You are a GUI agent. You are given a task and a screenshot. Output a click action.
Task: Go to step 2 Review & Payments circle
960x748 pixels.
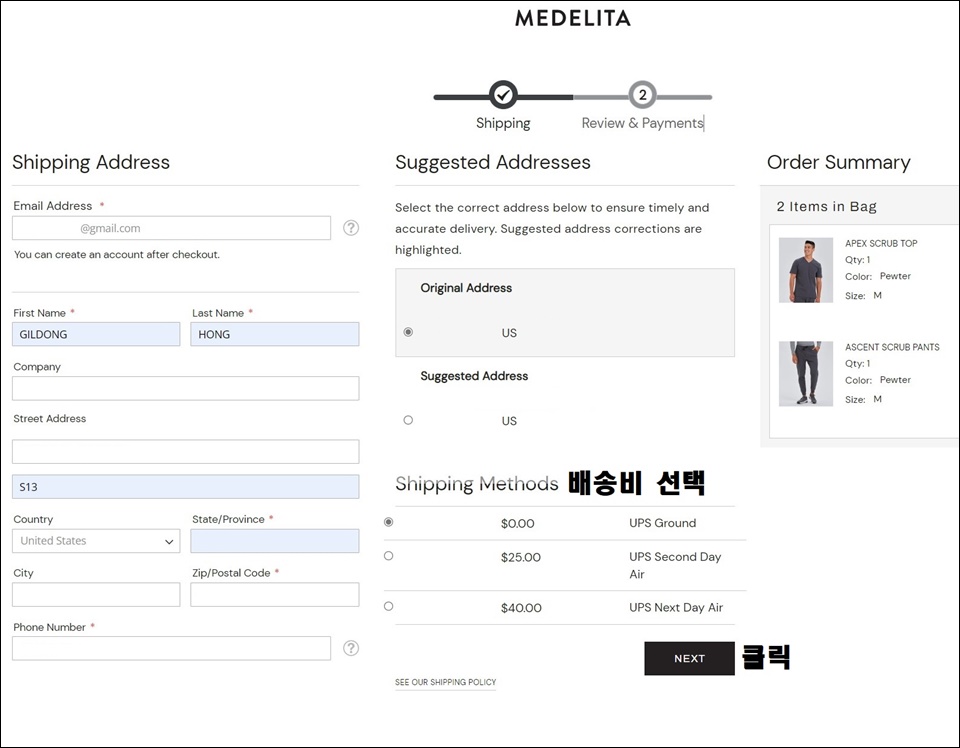coord(642,95)
